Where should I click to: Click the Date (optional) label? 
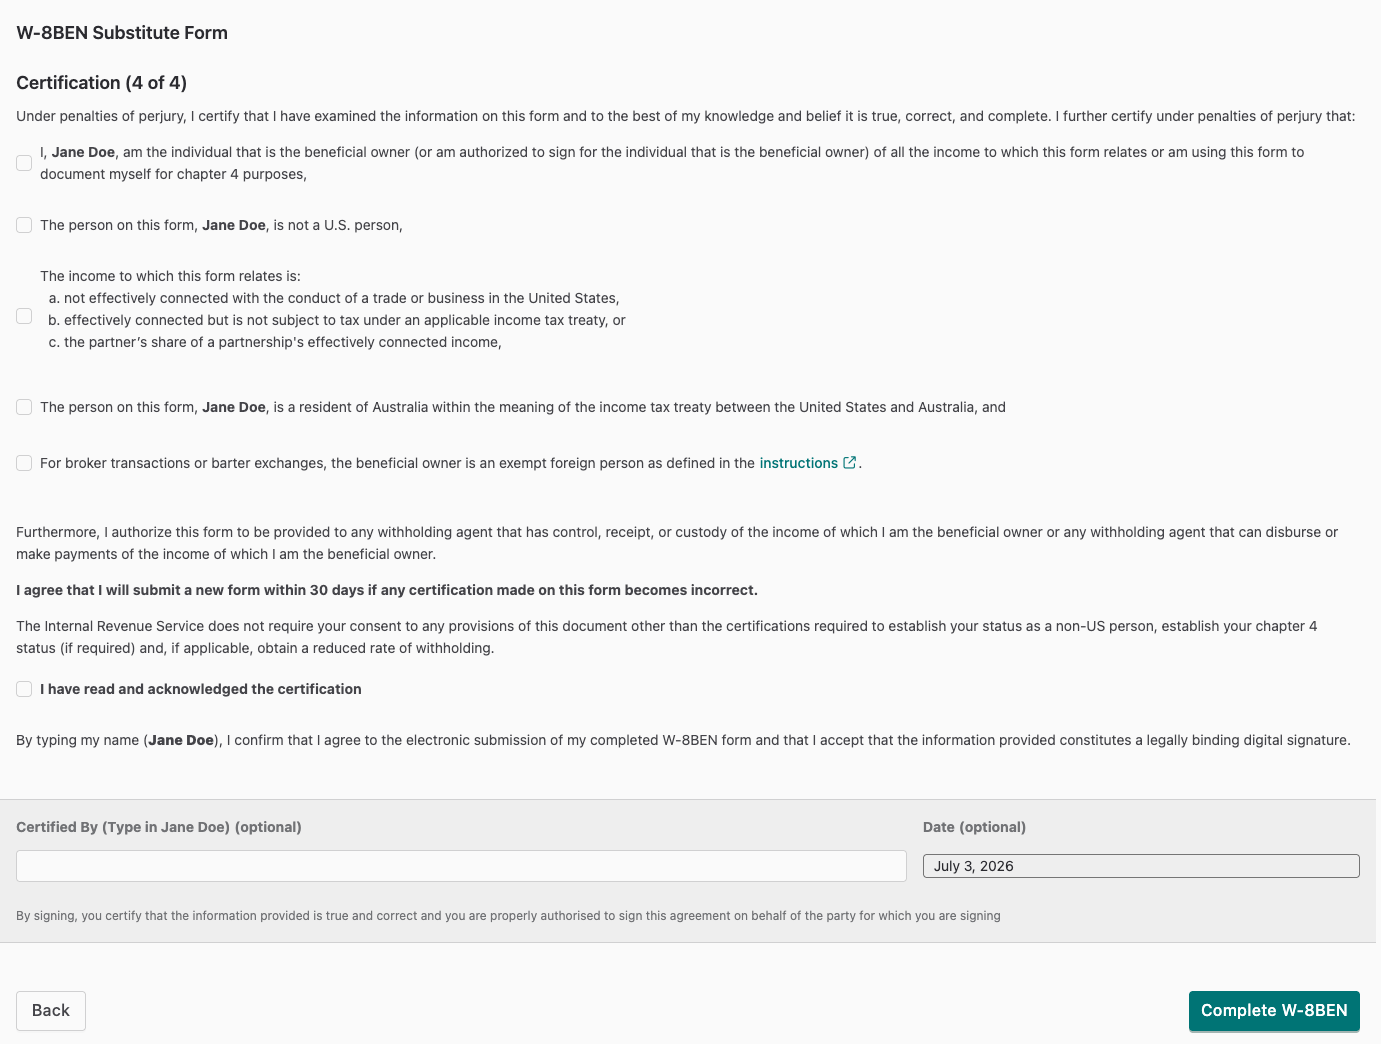coord(974,827)
